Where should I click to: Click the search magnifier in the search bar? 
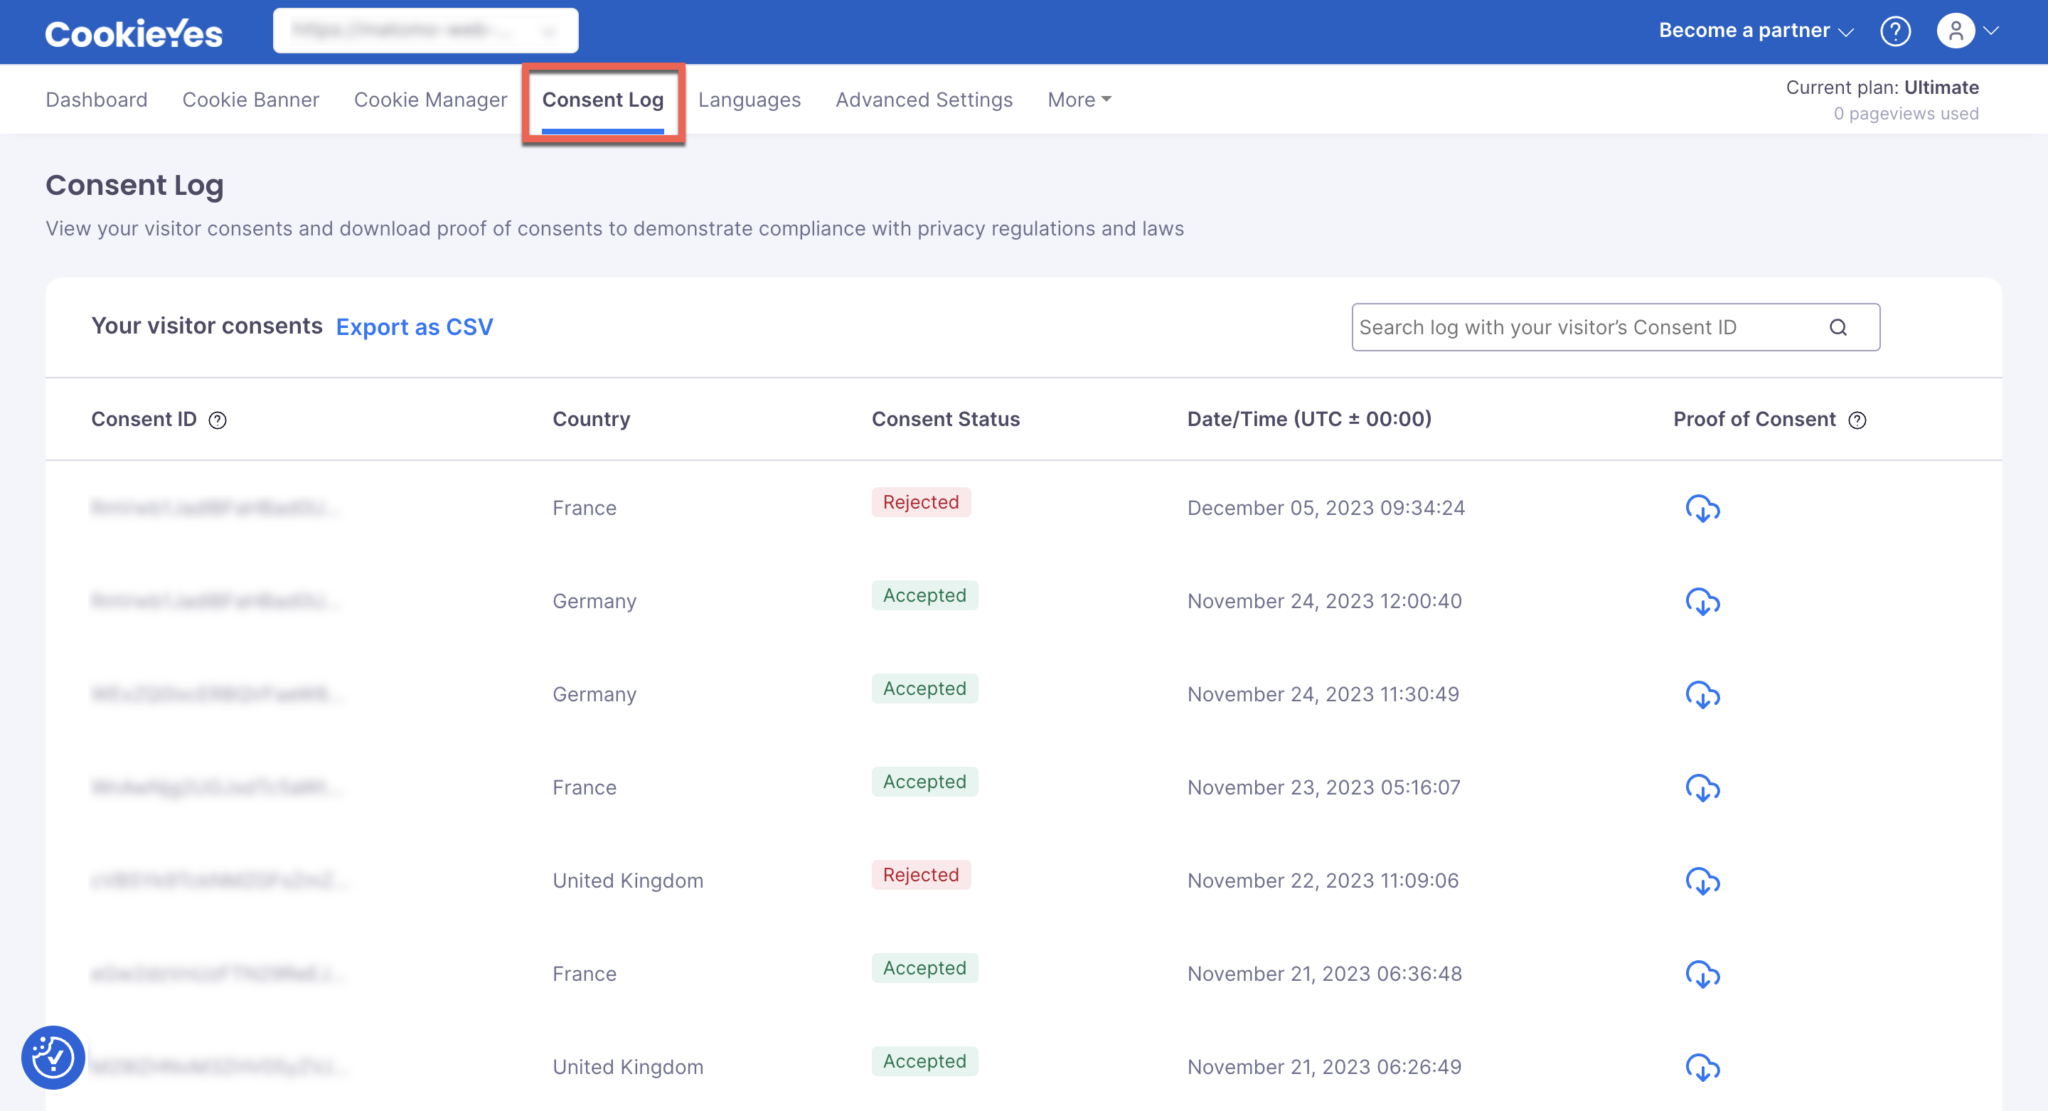(x=1838, y=327)
